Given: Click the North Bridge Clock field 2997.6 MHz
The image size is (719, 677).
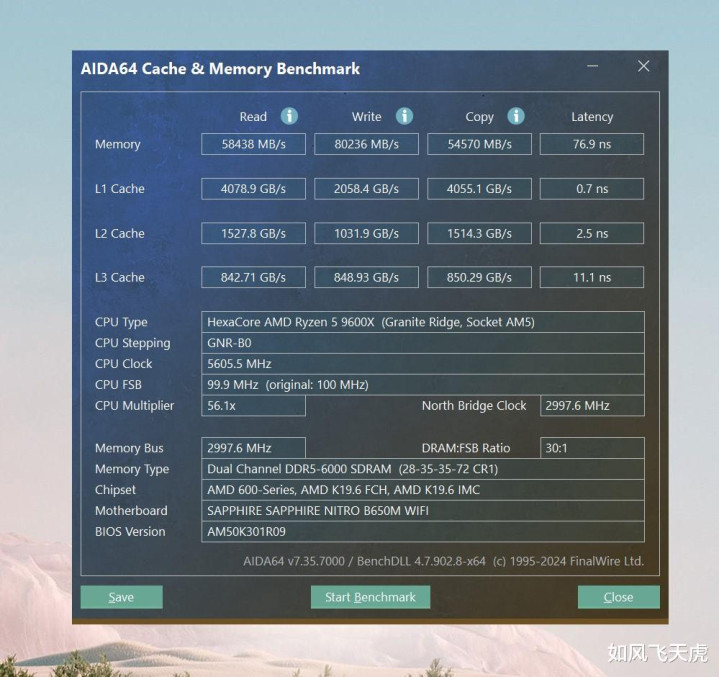Looking at the screenshot, I should pyautogui.click(x=592, y=405).
